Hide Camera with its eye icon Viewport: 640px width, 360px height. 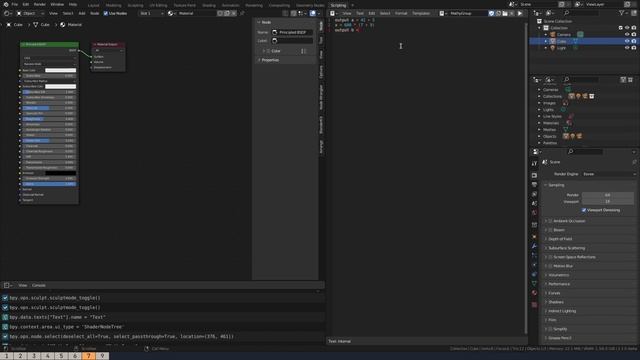click(x=627, y=35)
